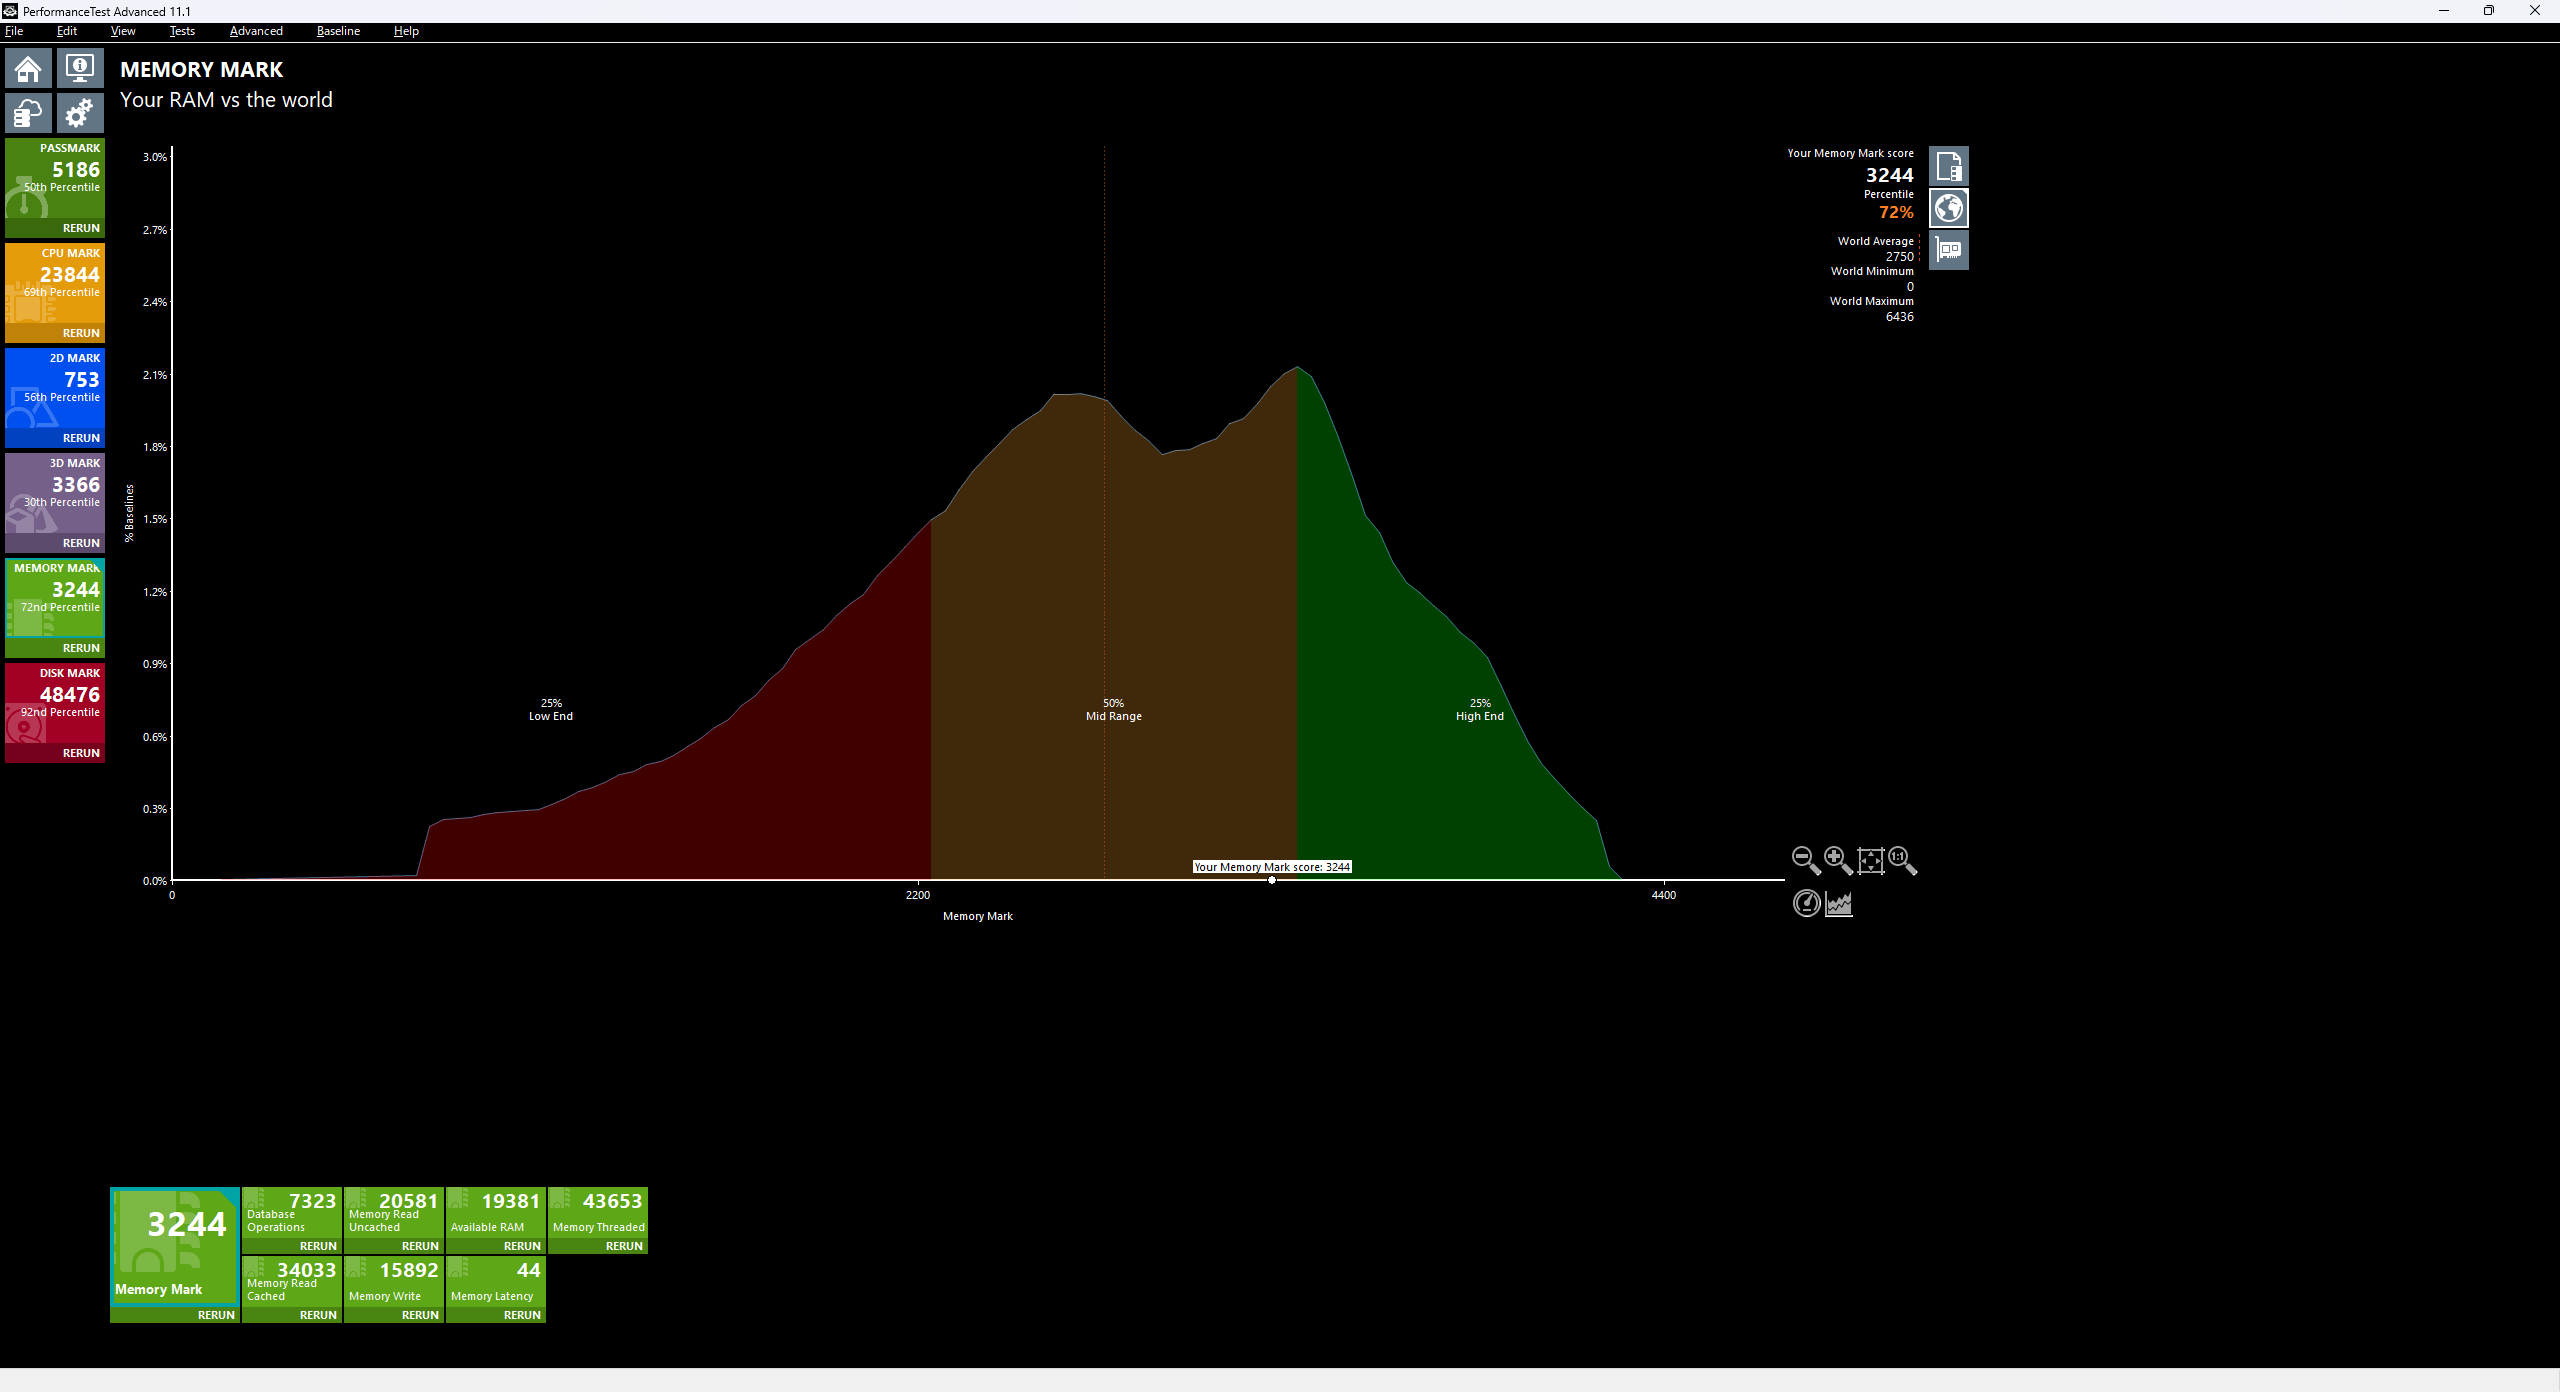
Task: Open the Baseline menu
Action: (x=338, y=31)
